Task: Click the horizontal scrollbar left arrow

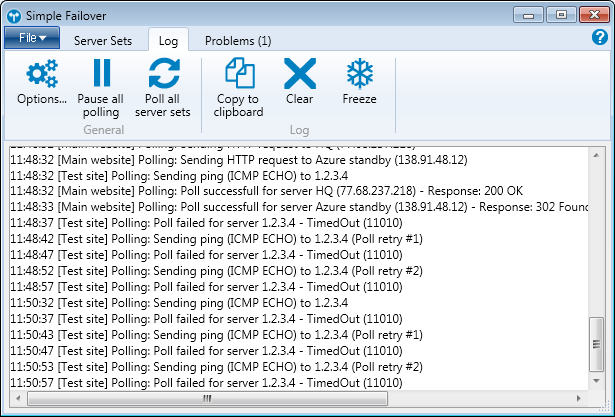Action: pos(16,398)
